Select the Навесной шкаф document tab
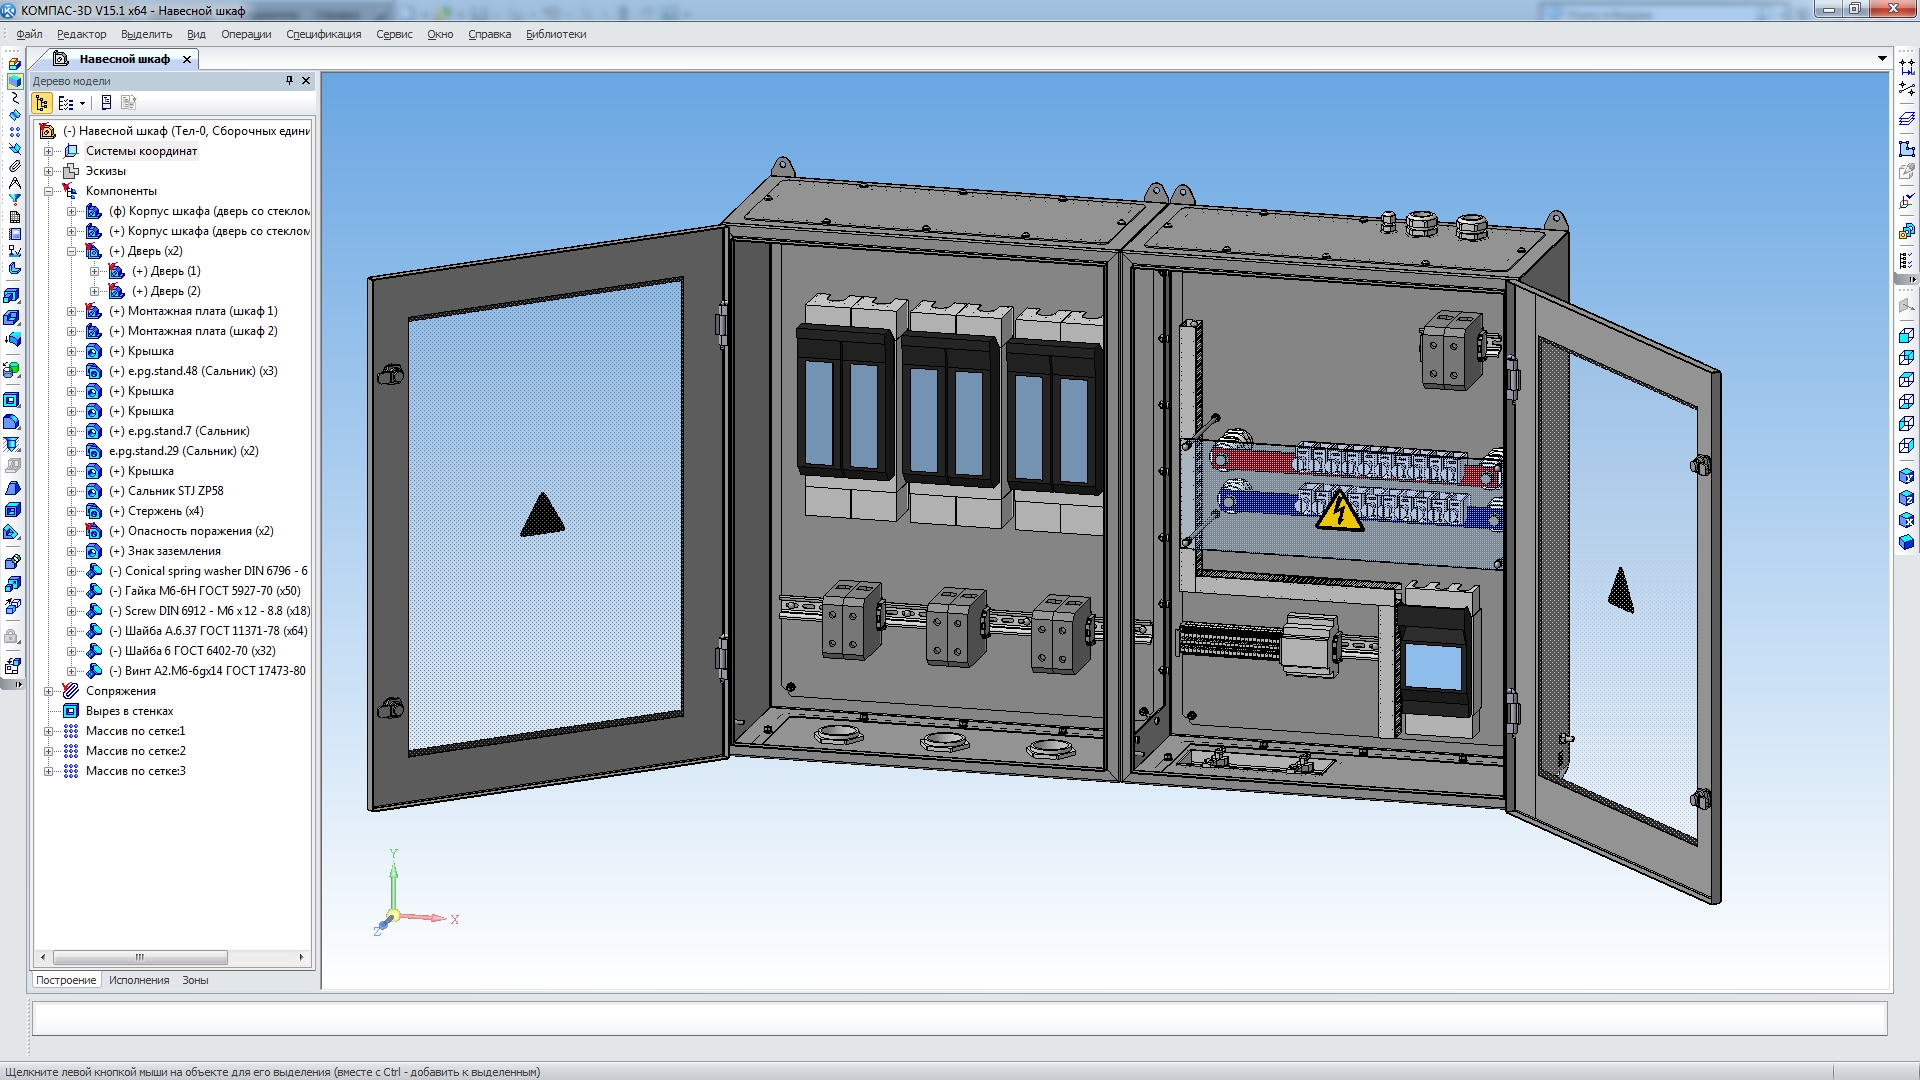Viewport: 1920px width, 1080px height. pyautogui.click(x=124, y=59)
